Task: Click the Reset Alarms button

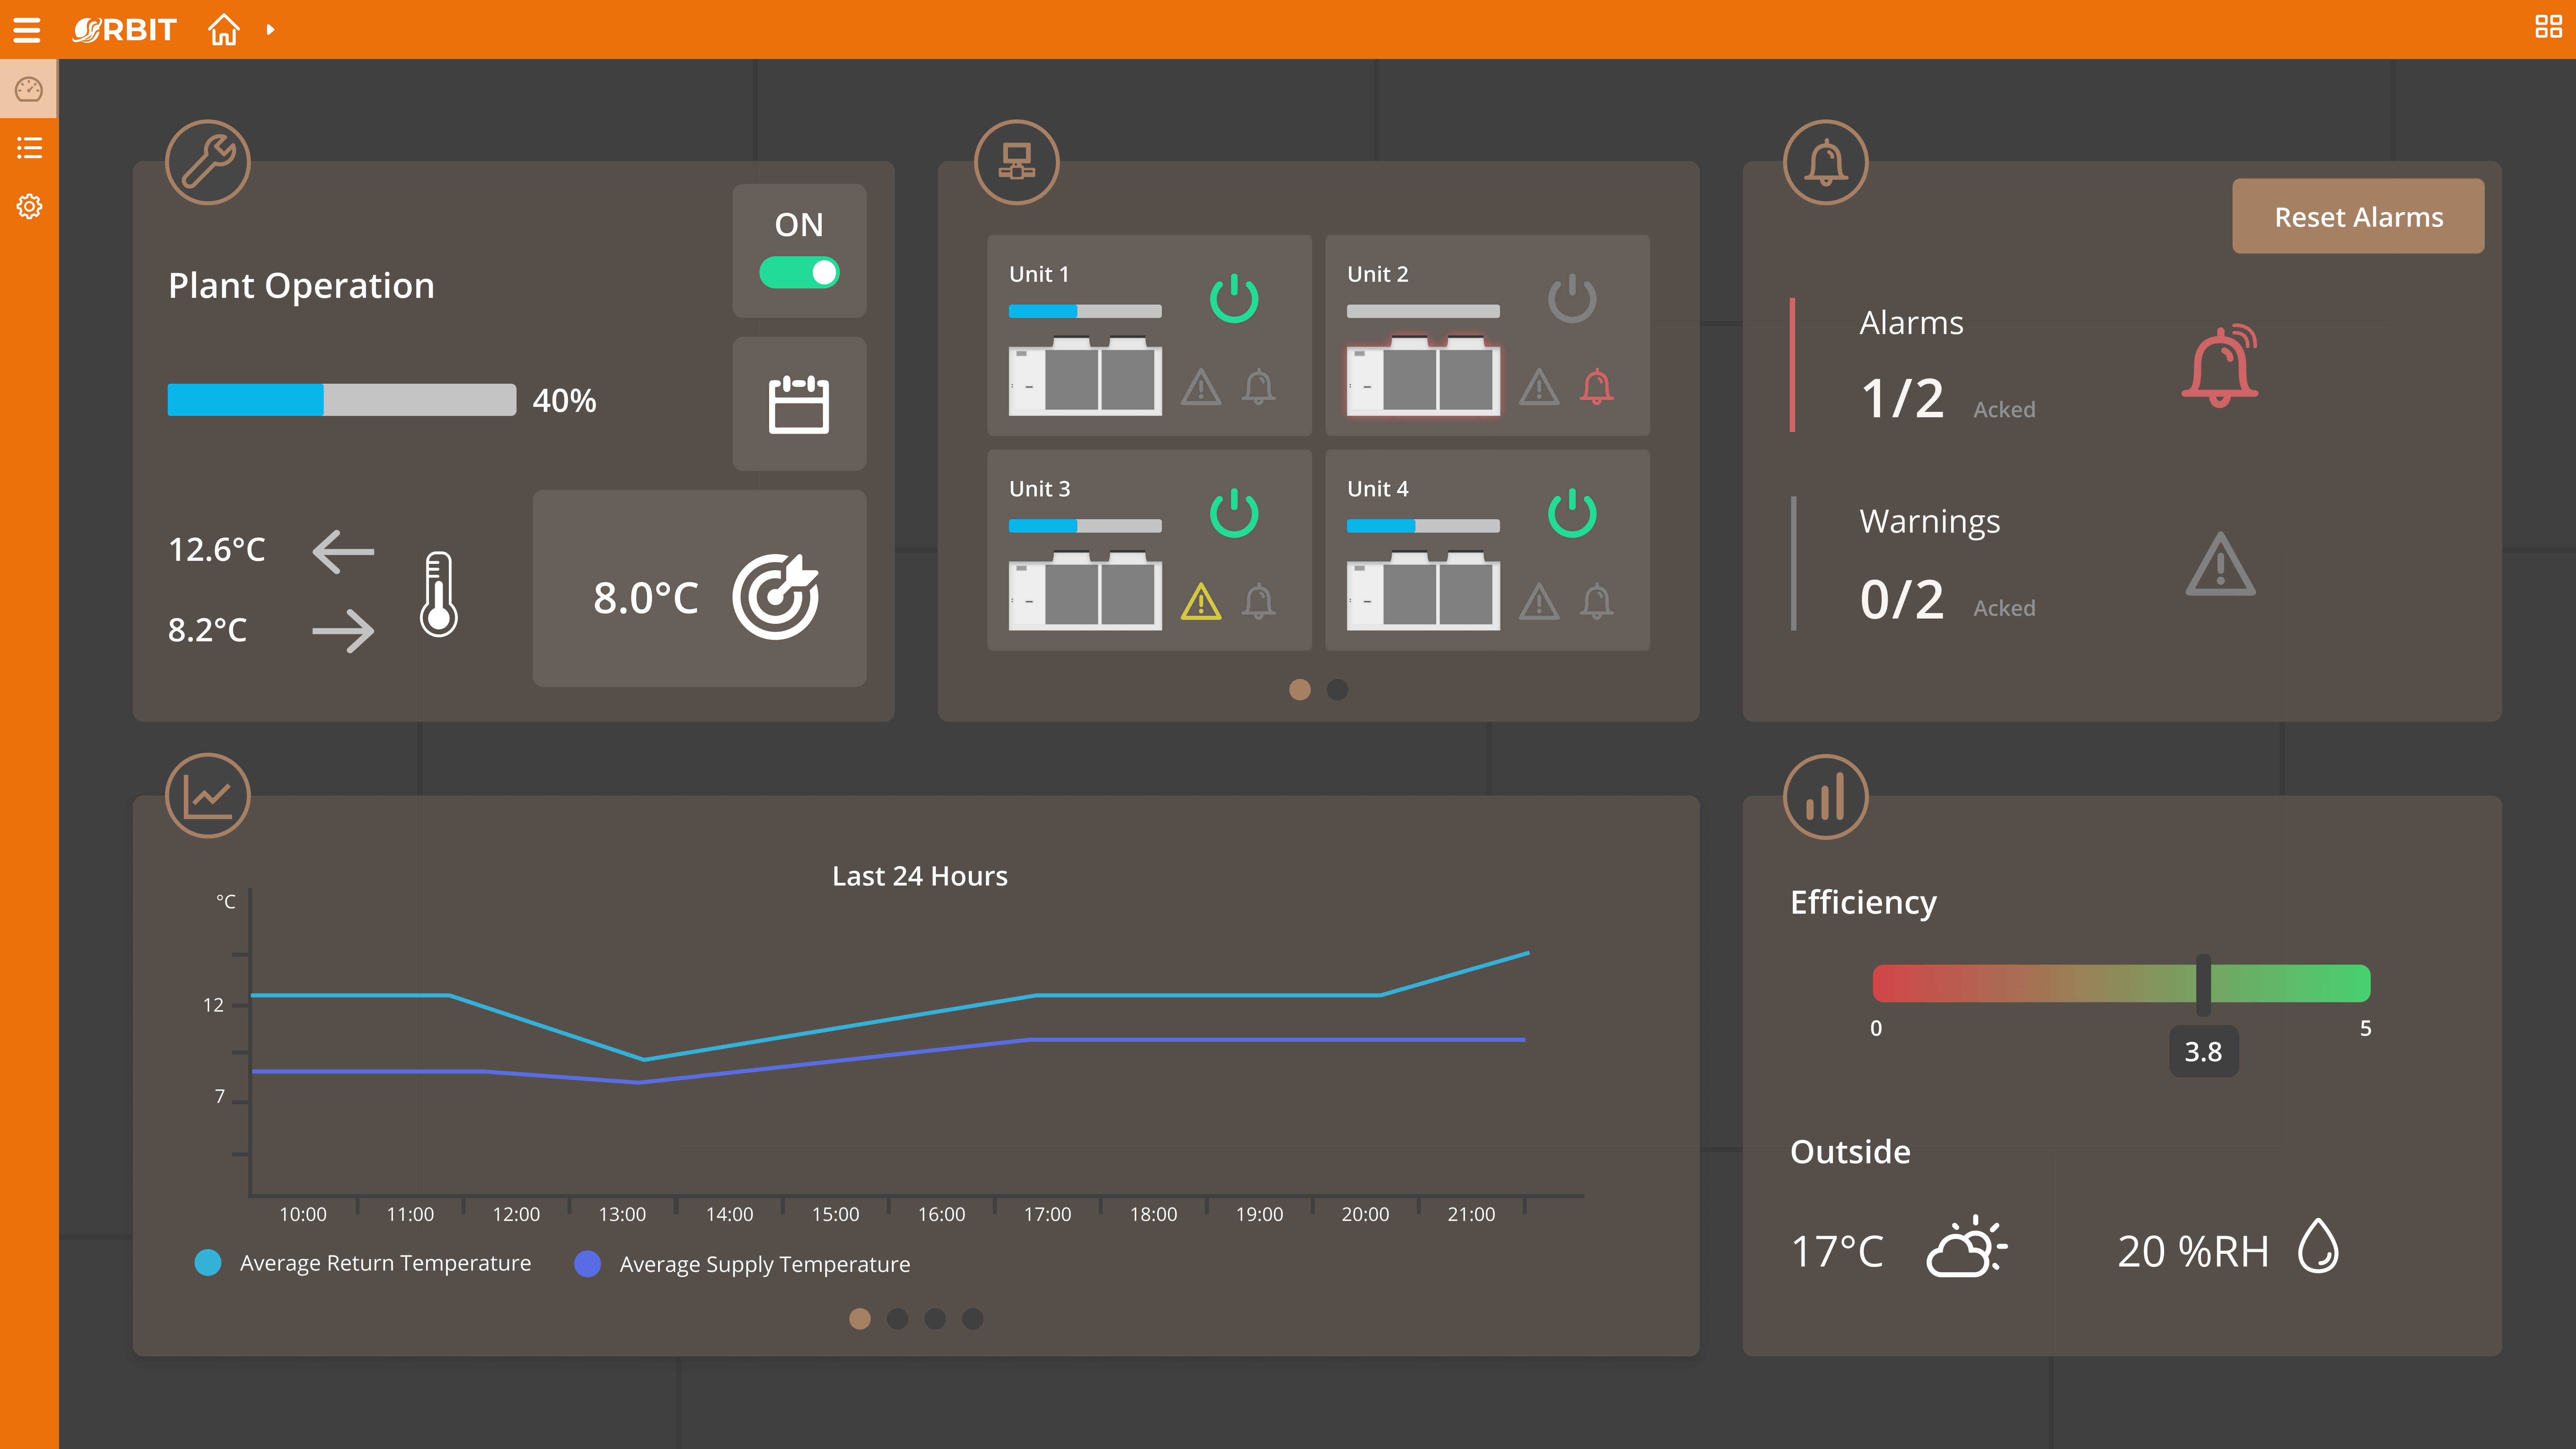Action: pos(2358,216)
